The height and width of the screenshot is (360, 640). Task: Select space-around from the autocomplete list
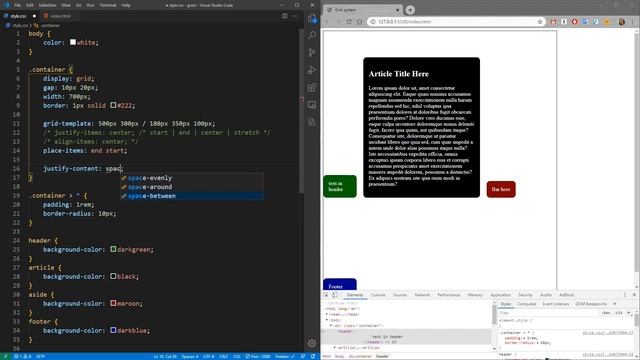192,187
